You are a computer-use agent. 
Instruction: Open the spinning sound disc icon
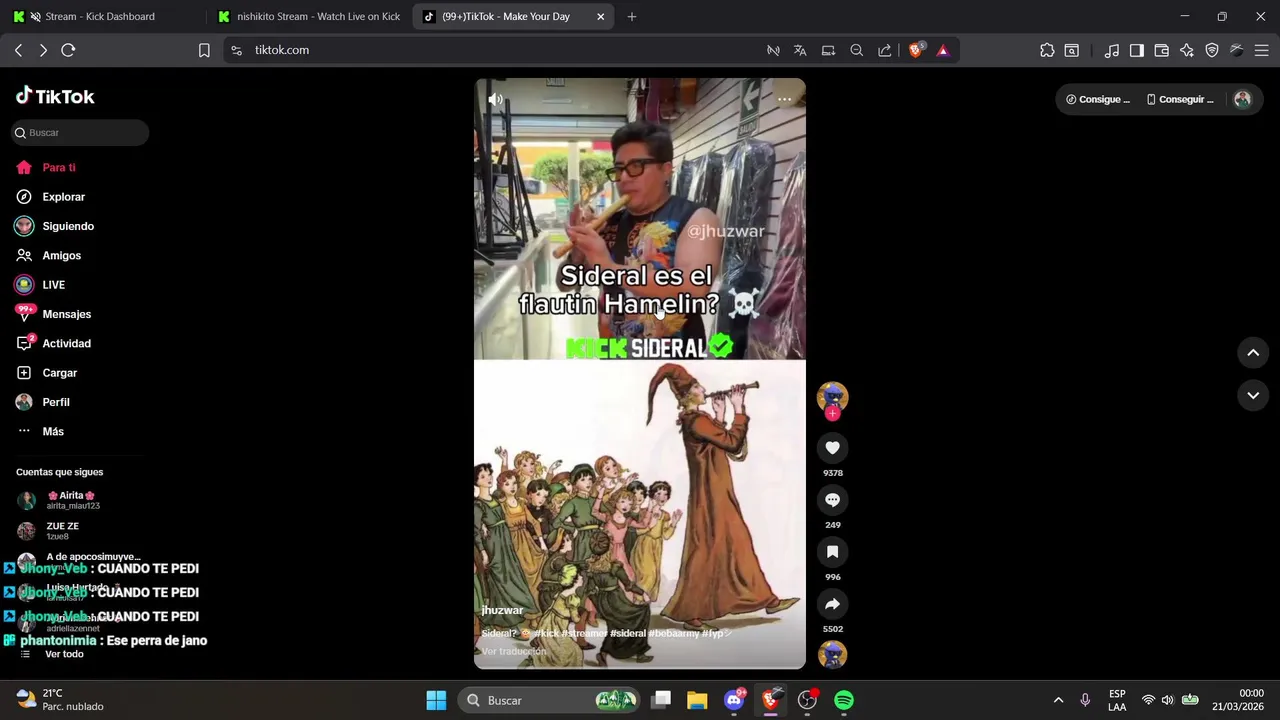[832, 655]
